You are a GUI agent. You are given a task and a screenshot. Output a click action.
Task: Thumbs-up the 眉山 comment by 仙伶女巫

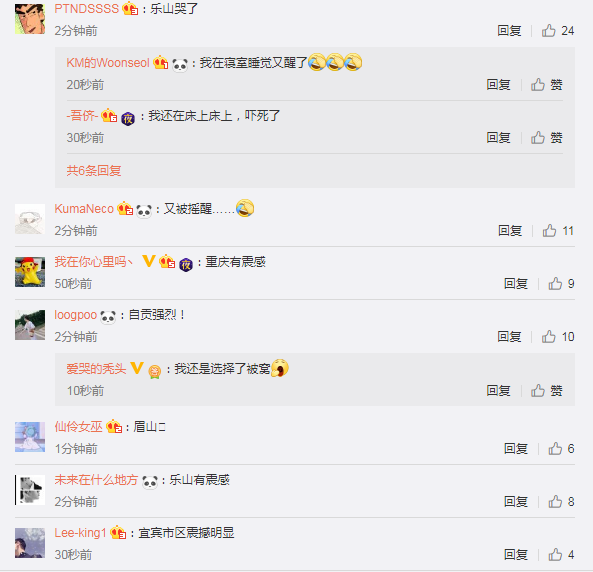pos(555,448)
